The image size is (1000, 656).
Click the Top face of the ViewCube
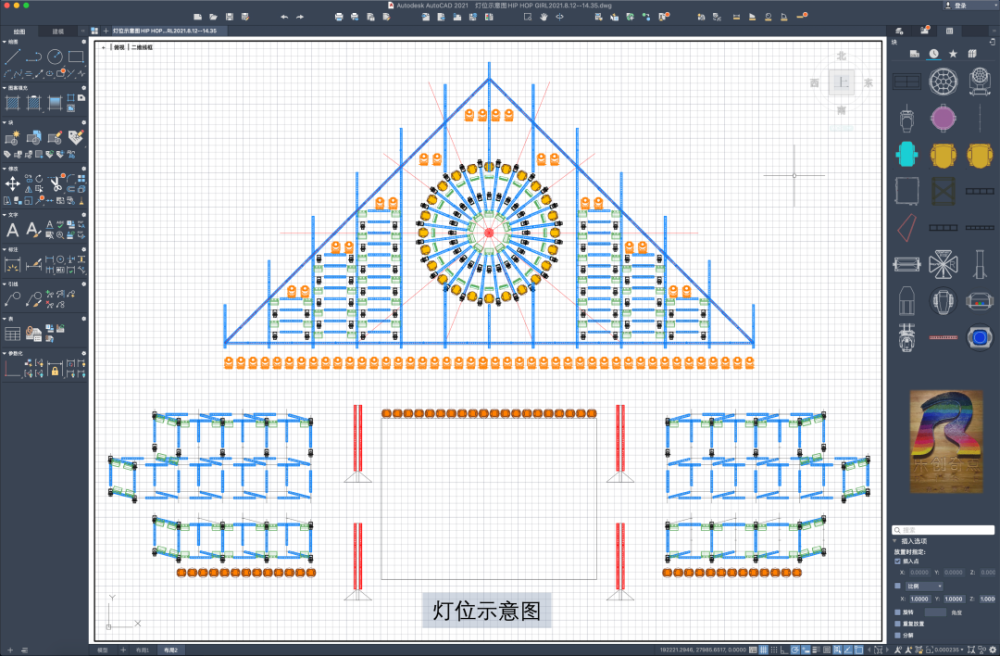842,83
